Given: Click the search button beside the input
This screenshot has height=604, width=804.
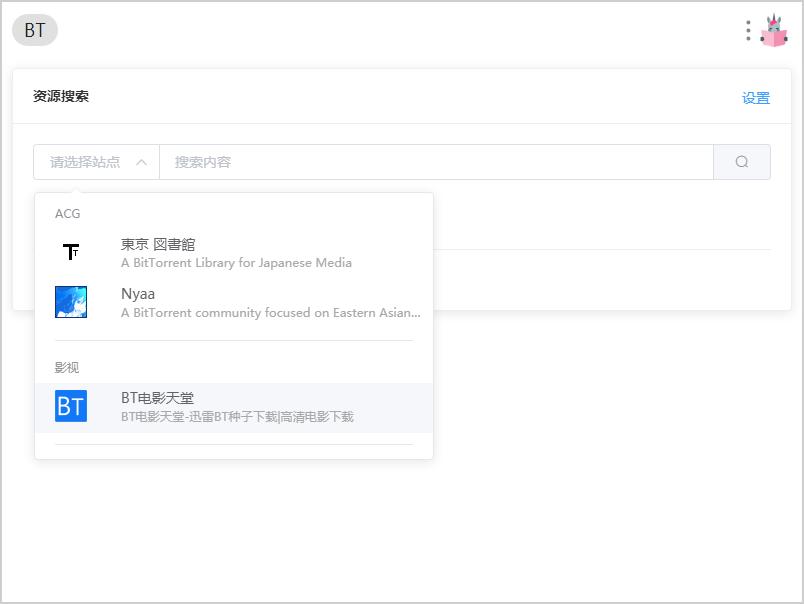Looking at the screenshot, I should click(741, 161).
